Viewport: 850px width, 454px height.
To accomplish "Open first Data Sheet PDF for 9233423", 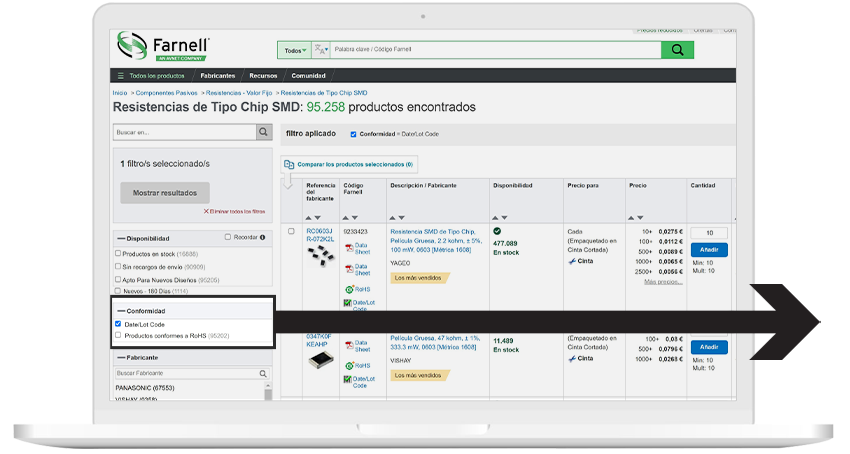I will point(357,248).
